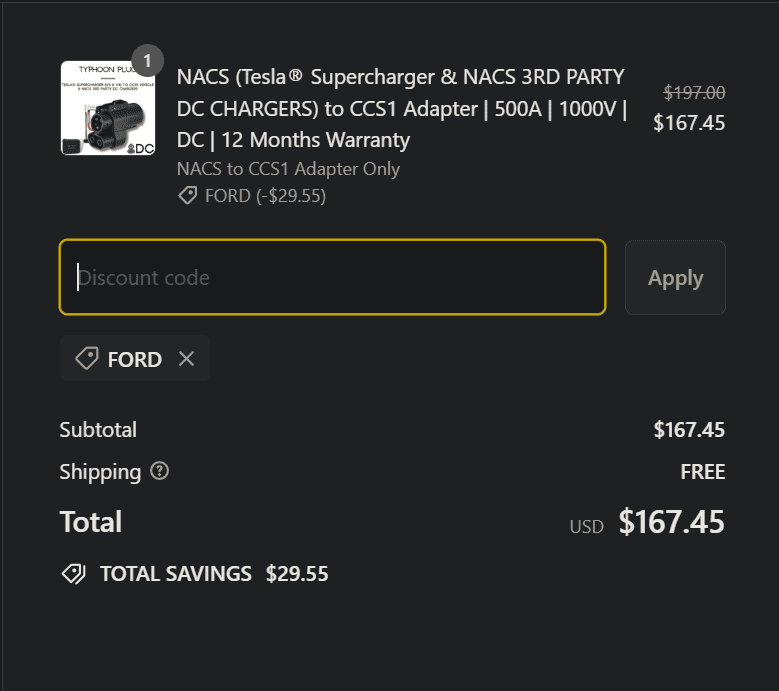This screenshot has height=691, width=779.
Task: Click the Apply discount button
Action: (675, 278)
